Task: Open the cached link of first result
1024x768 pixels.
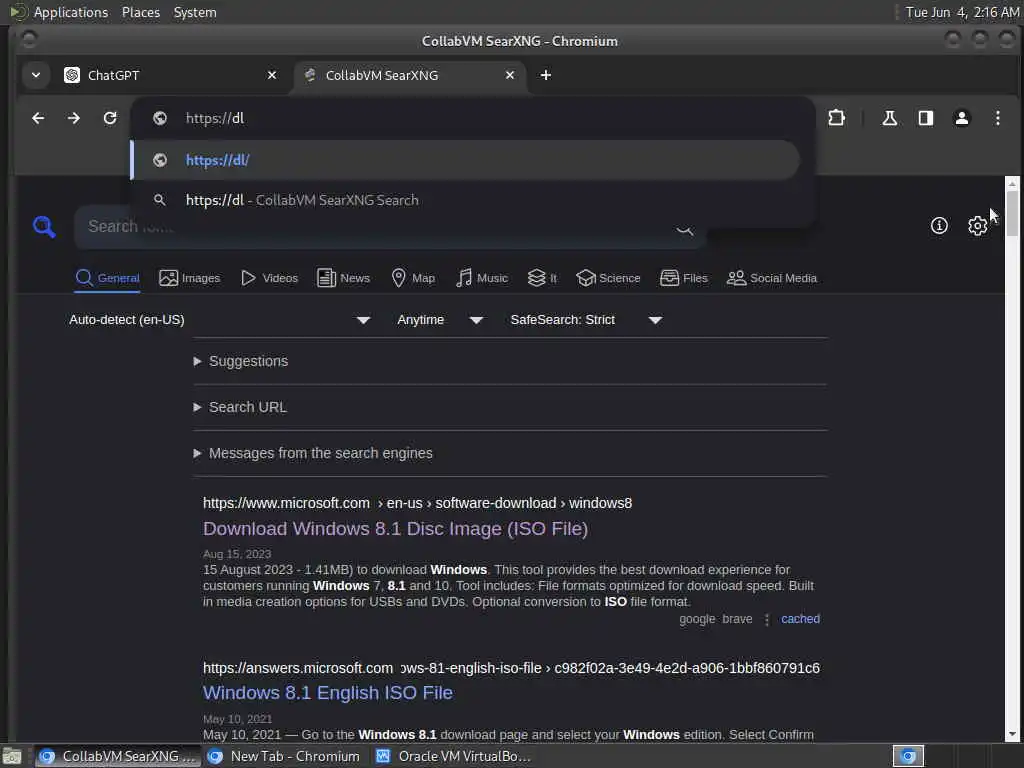Action: coord(800,619)
